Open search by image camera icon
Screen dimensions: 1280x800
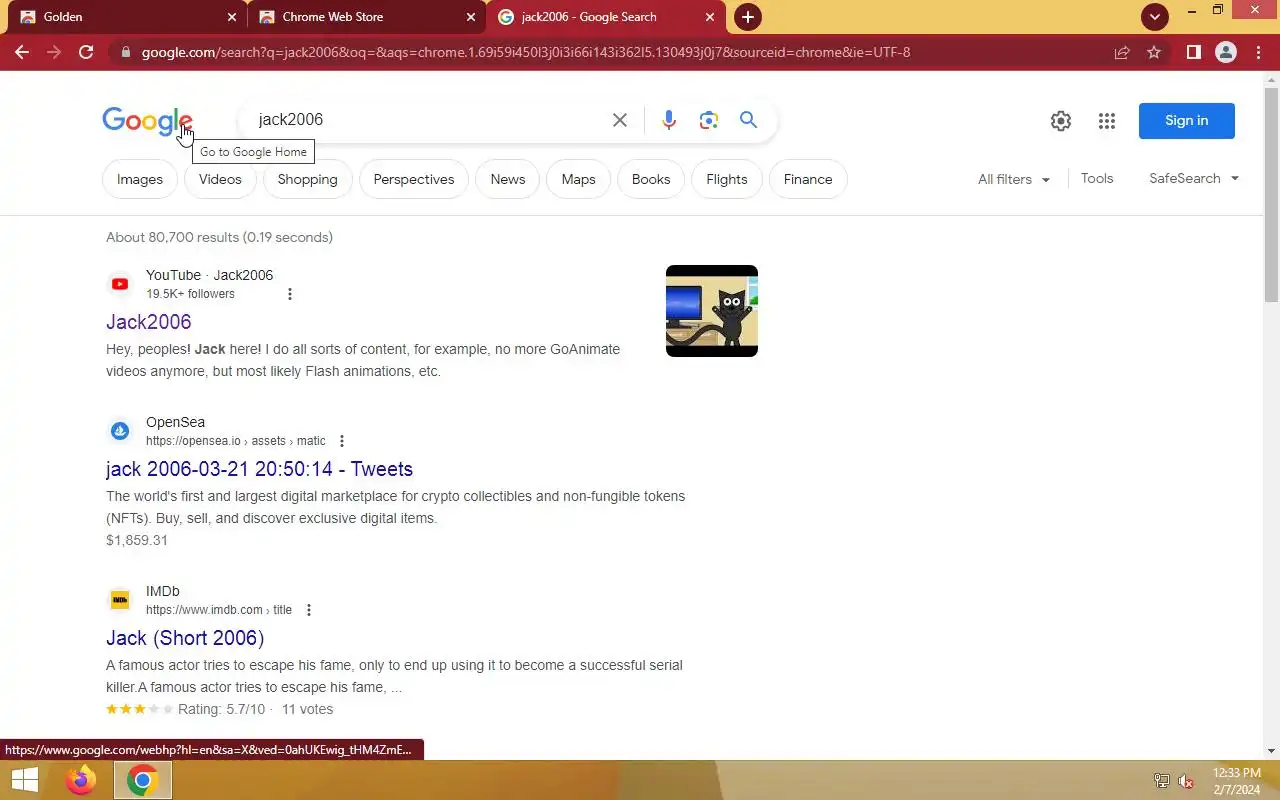(x=709, y=120)
